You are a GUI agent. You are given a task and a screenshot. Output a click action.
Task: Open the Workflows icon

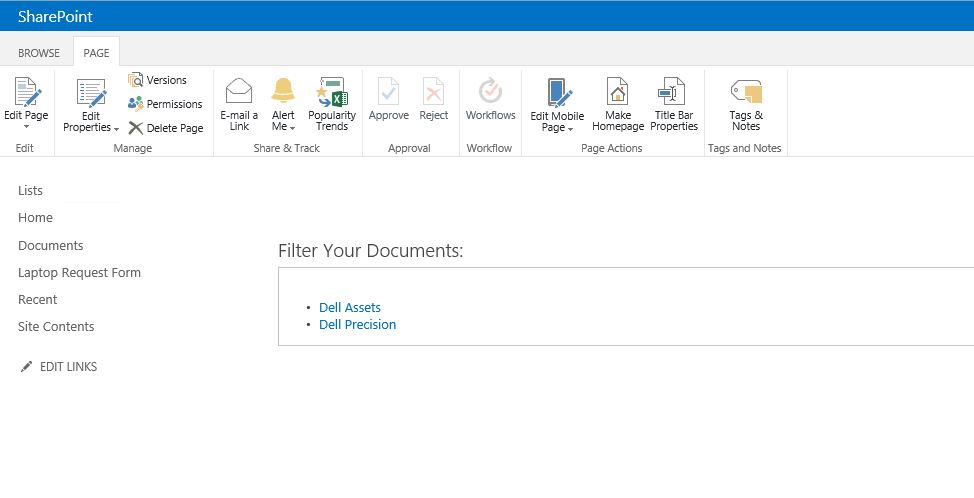coord(491,91)
